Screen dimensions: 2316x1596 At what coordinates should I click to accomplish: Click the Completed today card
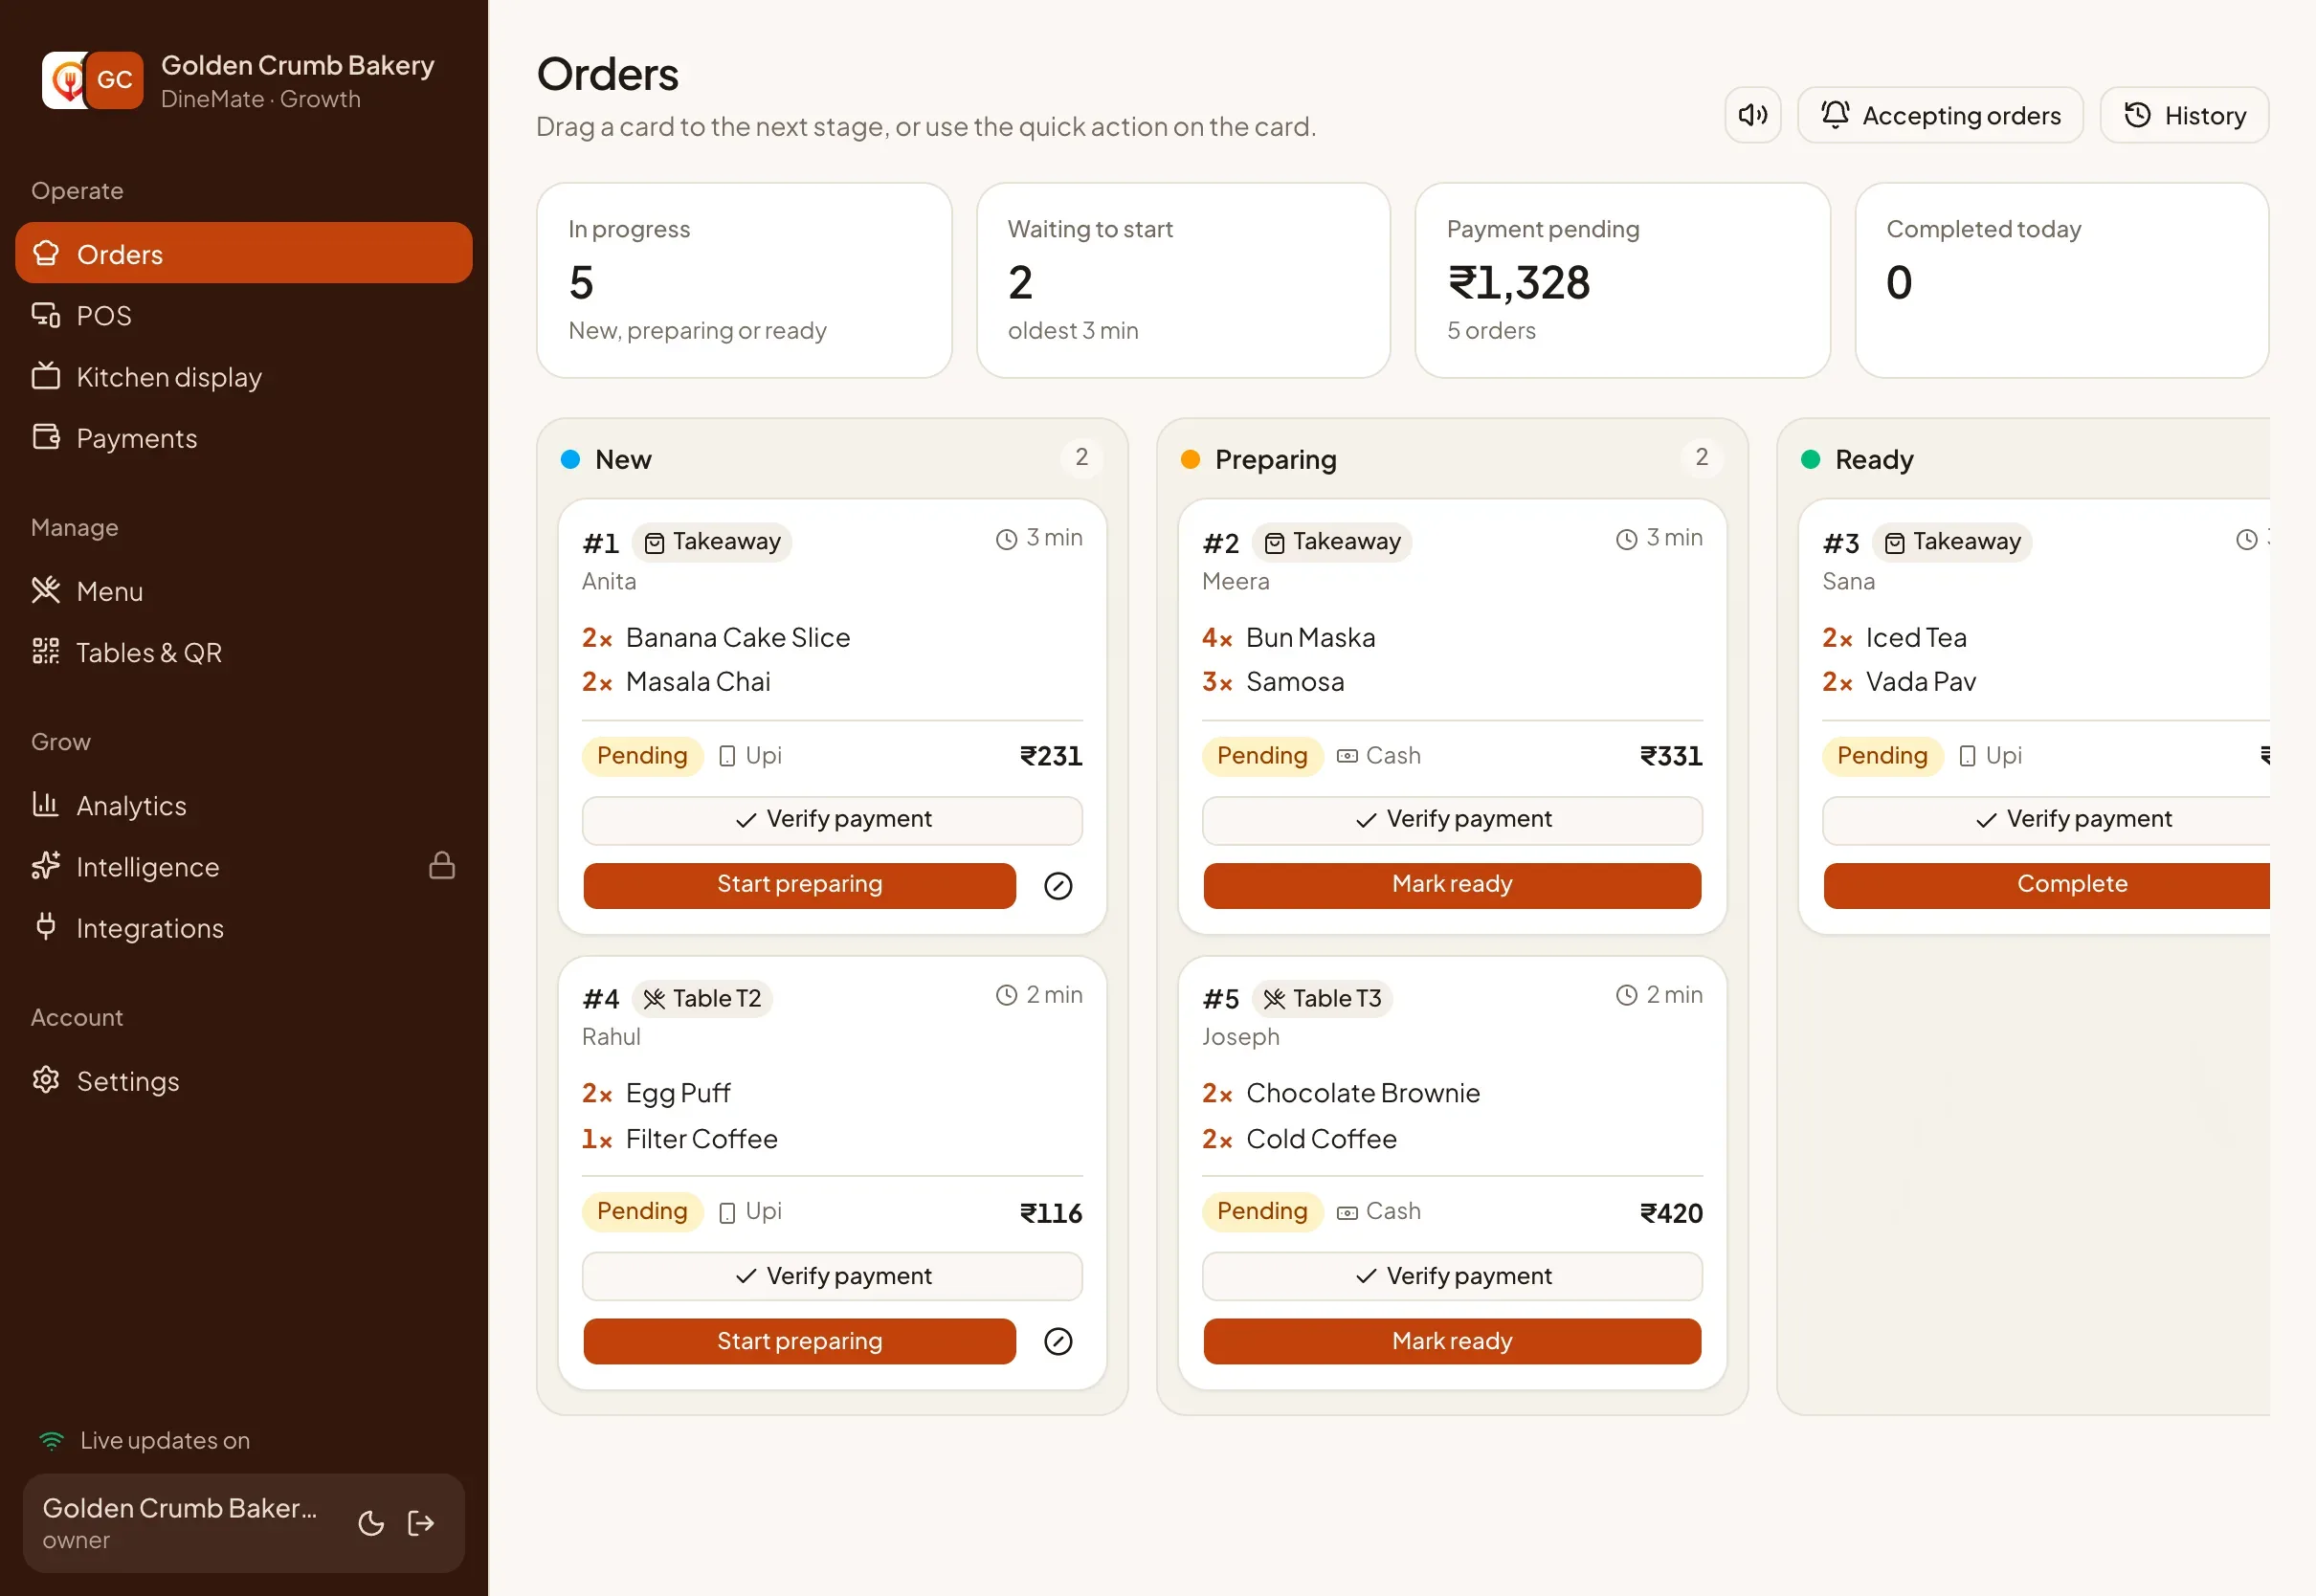click(2062, 281)
